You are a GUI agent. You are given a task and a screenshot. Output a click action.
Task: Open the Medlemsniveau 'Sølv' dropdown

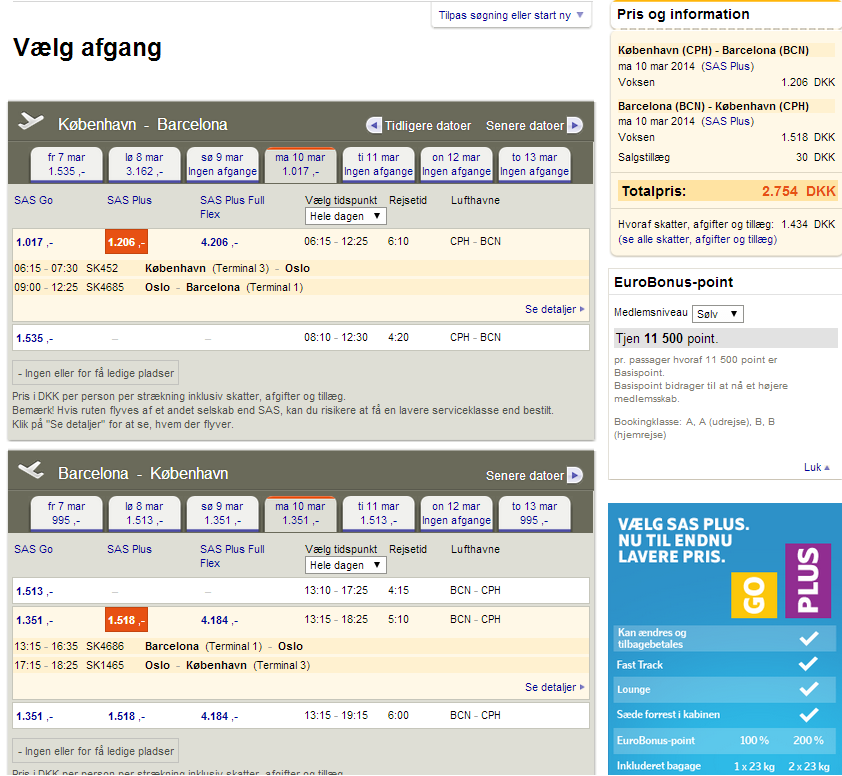pos(717,314)
